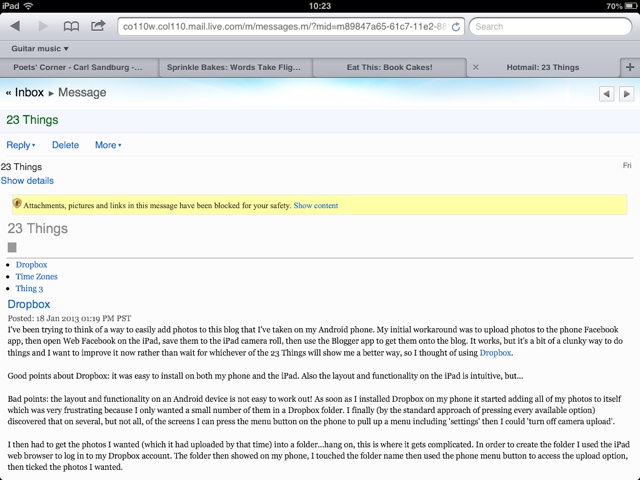The image size is (640, 480).
Task: Tap the blocked-content warning shield icon
Action: tap(17, 203)
